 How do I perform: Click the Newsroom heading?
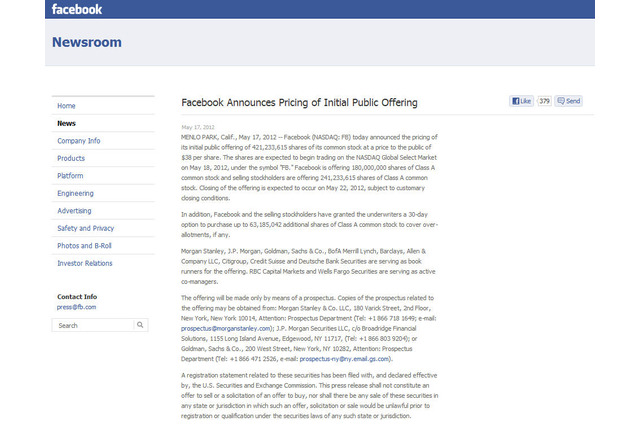point(87,42)
